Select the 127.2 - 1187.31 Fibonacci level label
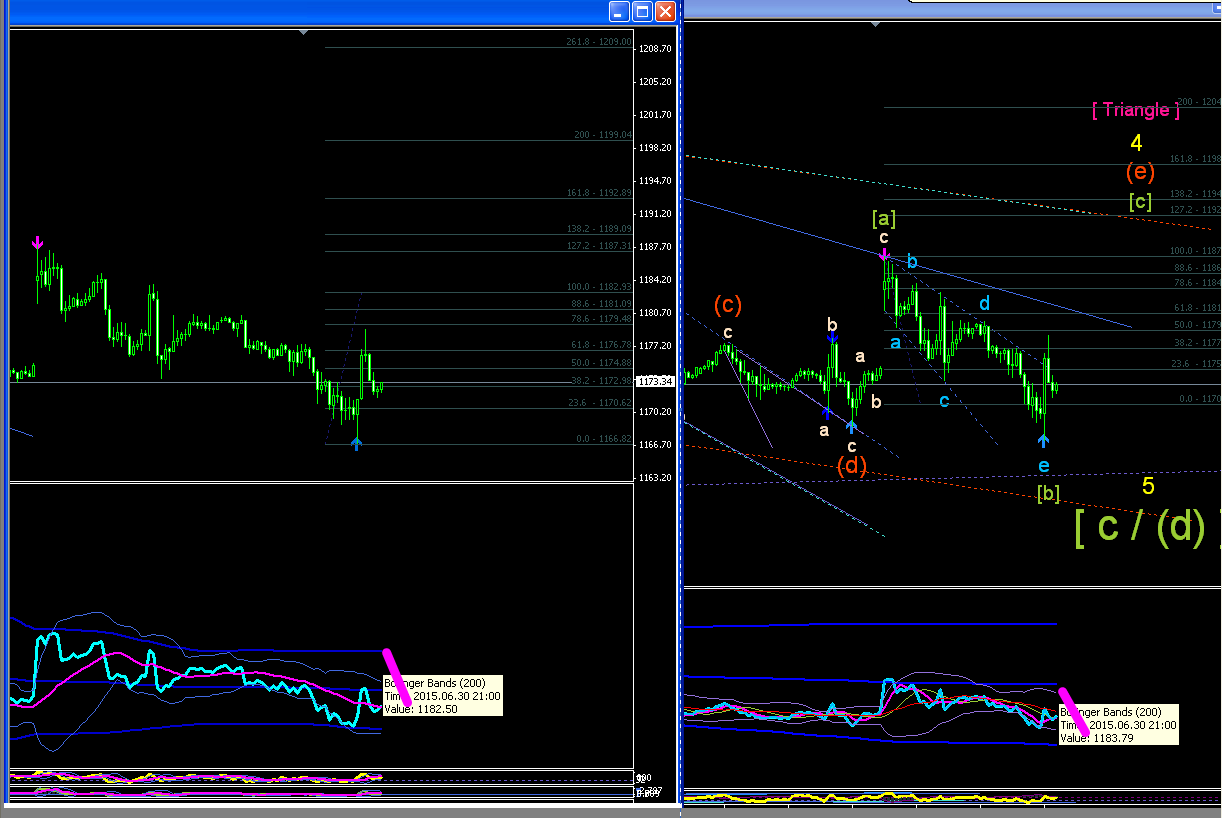1222x818 pixels. click(x=599, y=245)
